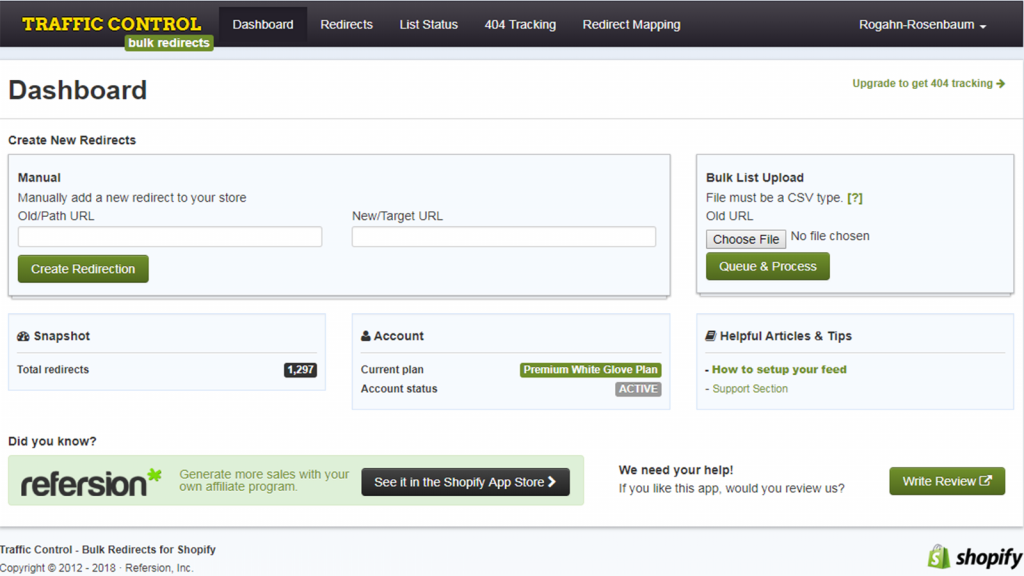This screenshot has height=576, width=1024.
Task: Open the Rogahn-Rosenbaum account dropdown
Action: coord(921,24)
